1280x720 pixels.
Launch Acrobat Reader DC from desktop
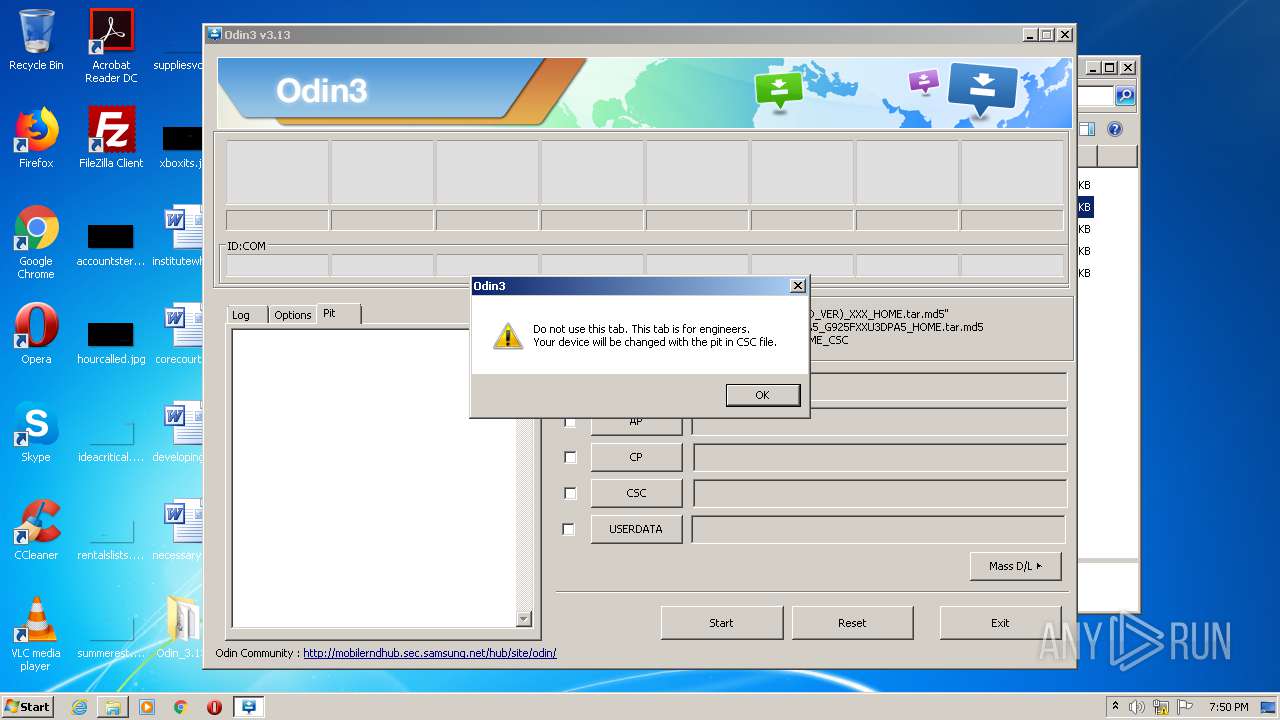click(x=111, y=46)
